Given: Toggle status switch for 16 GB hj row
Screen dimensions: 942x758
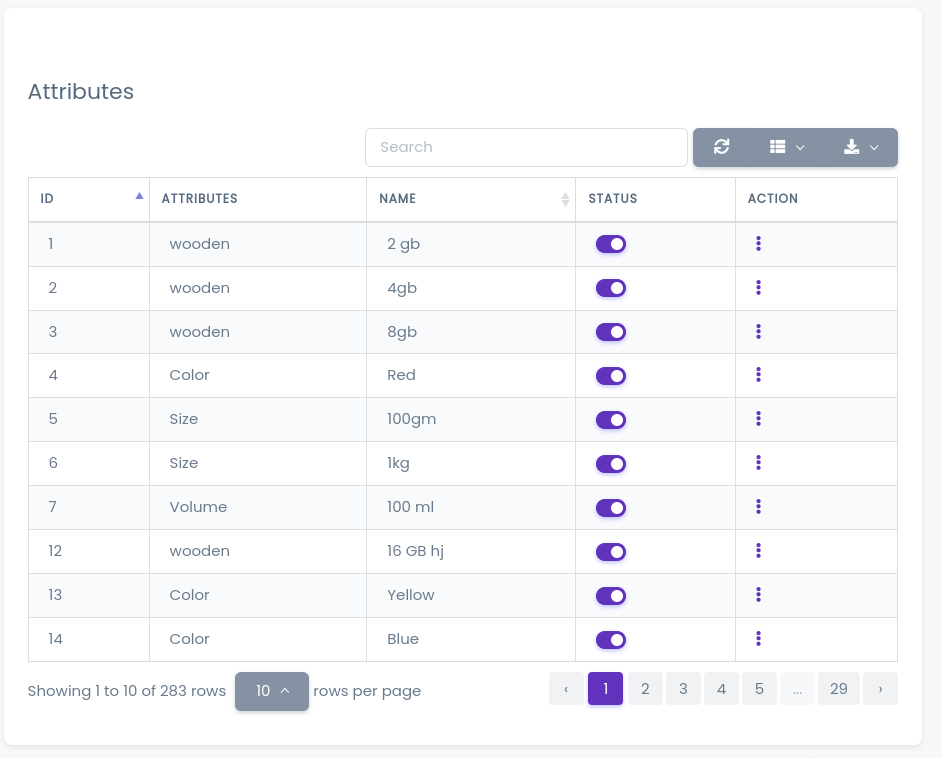Looking at the screenshot, I should (x=610, y=552).
